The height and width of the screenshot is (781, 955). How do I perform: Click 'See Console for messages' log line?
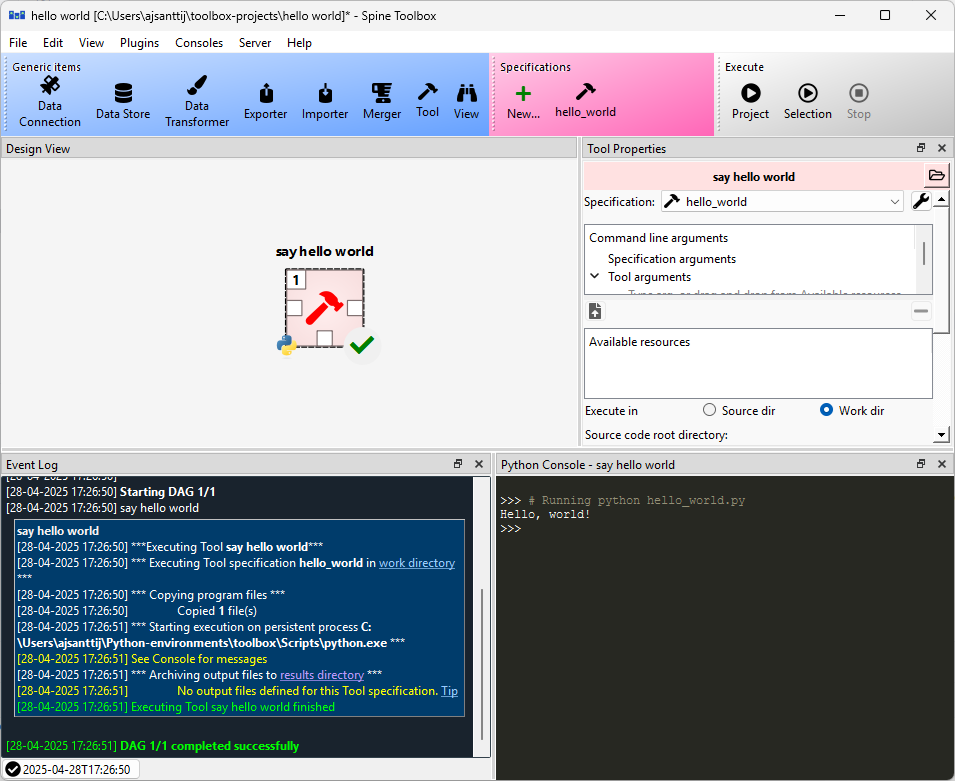coord(199,659)
